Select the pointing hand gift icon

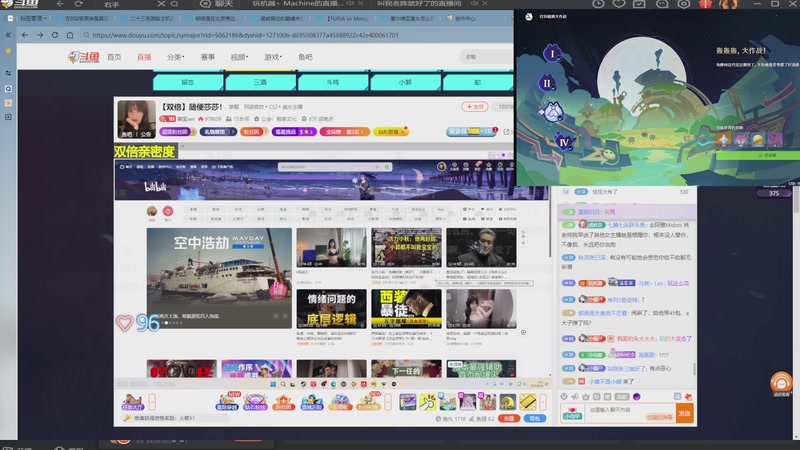point(428,402)
